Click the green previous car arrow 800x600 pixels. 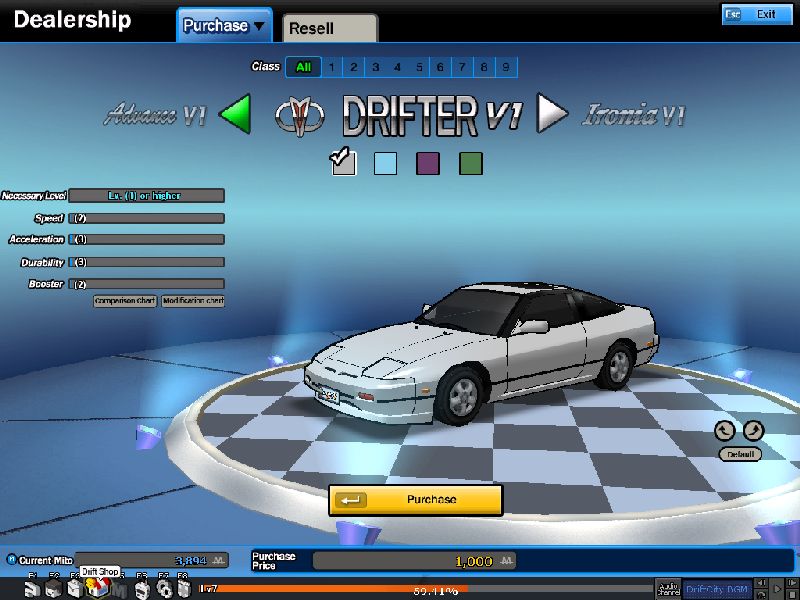tap(234, 114)
